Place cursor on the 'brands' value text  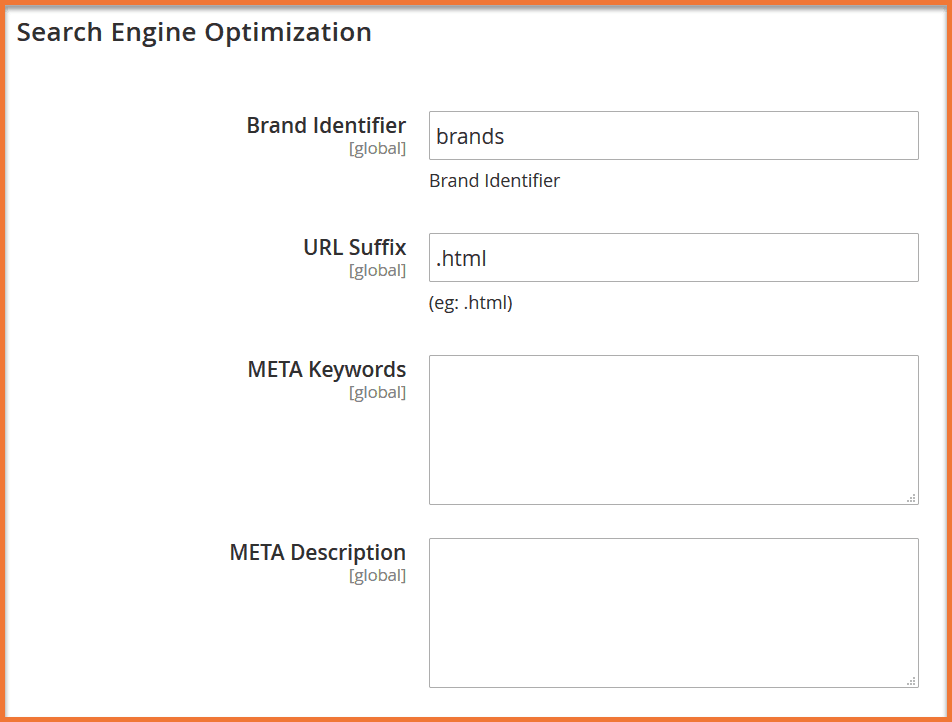(x=470, y=137)
